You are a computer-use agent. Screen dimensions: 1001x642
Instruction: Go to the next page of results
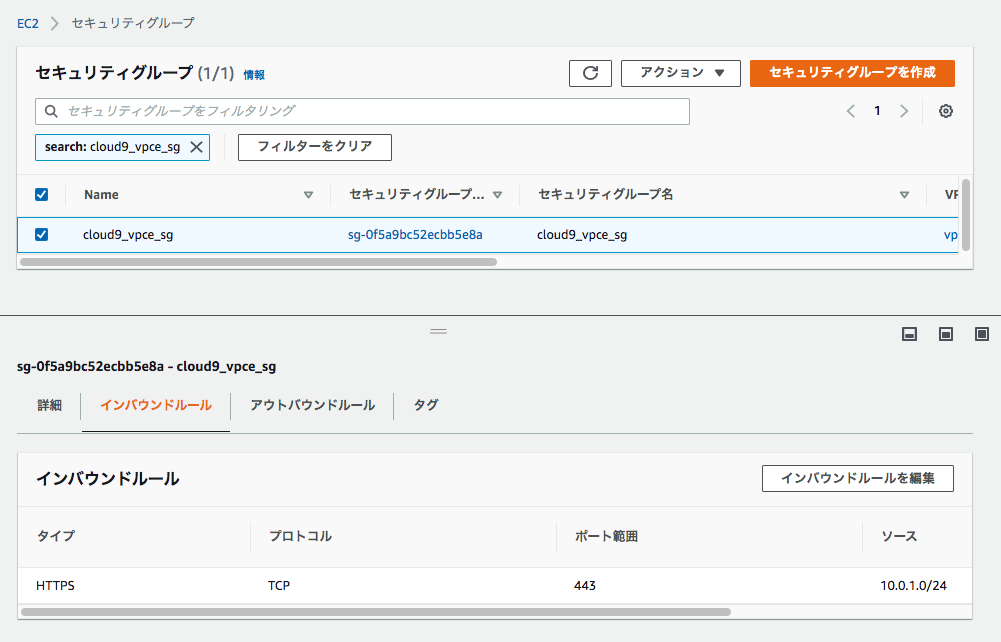coord(903,111)
